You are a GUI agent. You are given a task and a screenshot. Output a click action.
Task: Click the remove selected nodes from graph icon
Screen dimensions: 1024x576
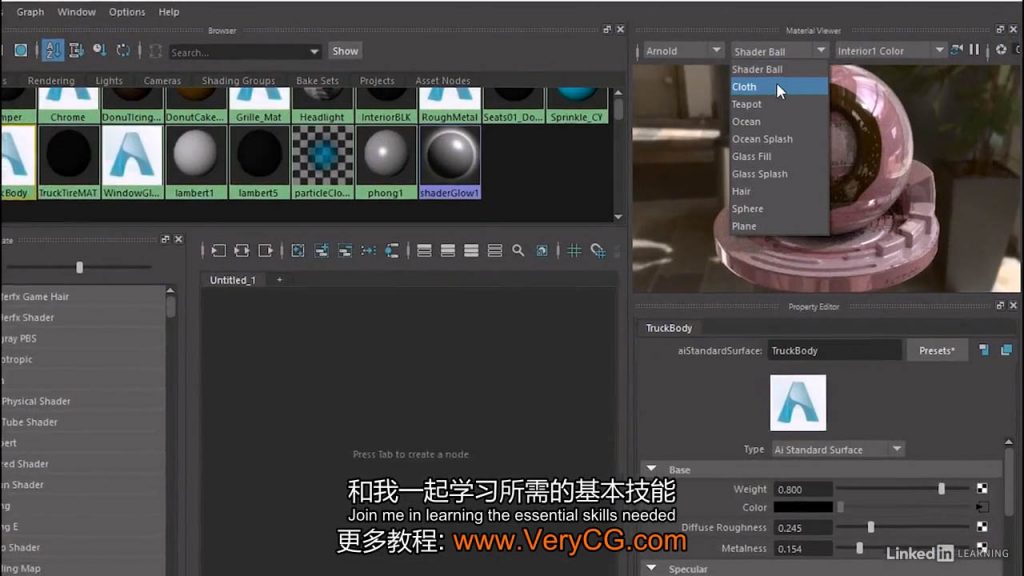point(345,250)
